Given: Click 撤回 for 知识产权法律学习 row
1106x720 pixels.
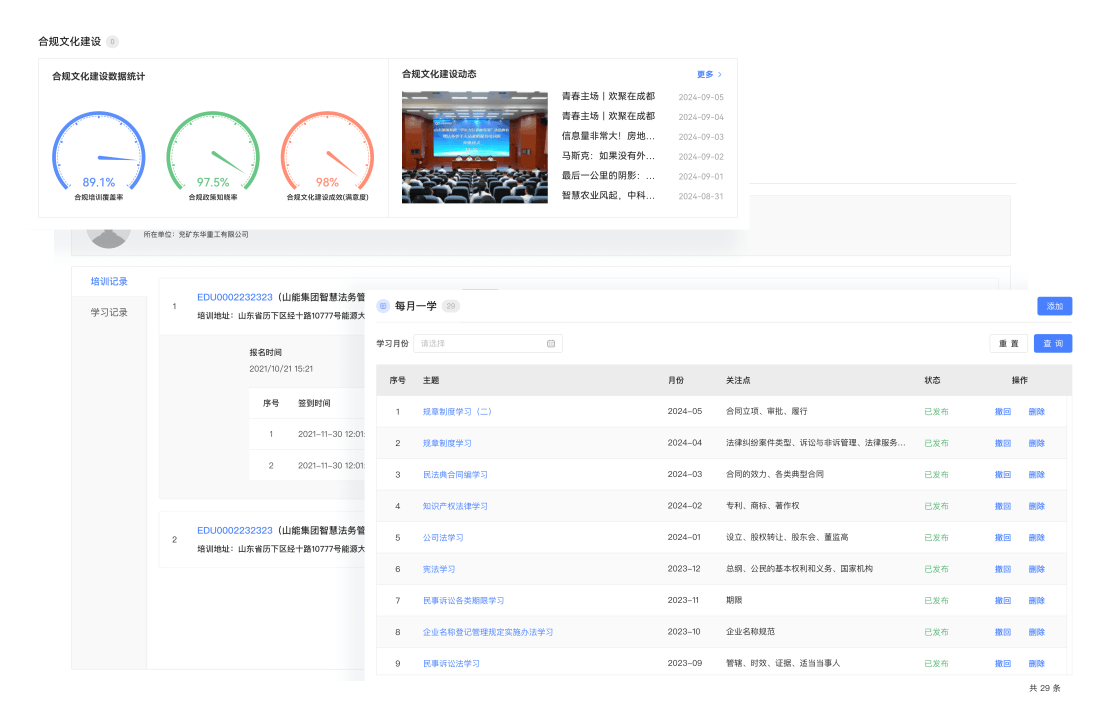Looking at the screenshot, I should 1003,506.
